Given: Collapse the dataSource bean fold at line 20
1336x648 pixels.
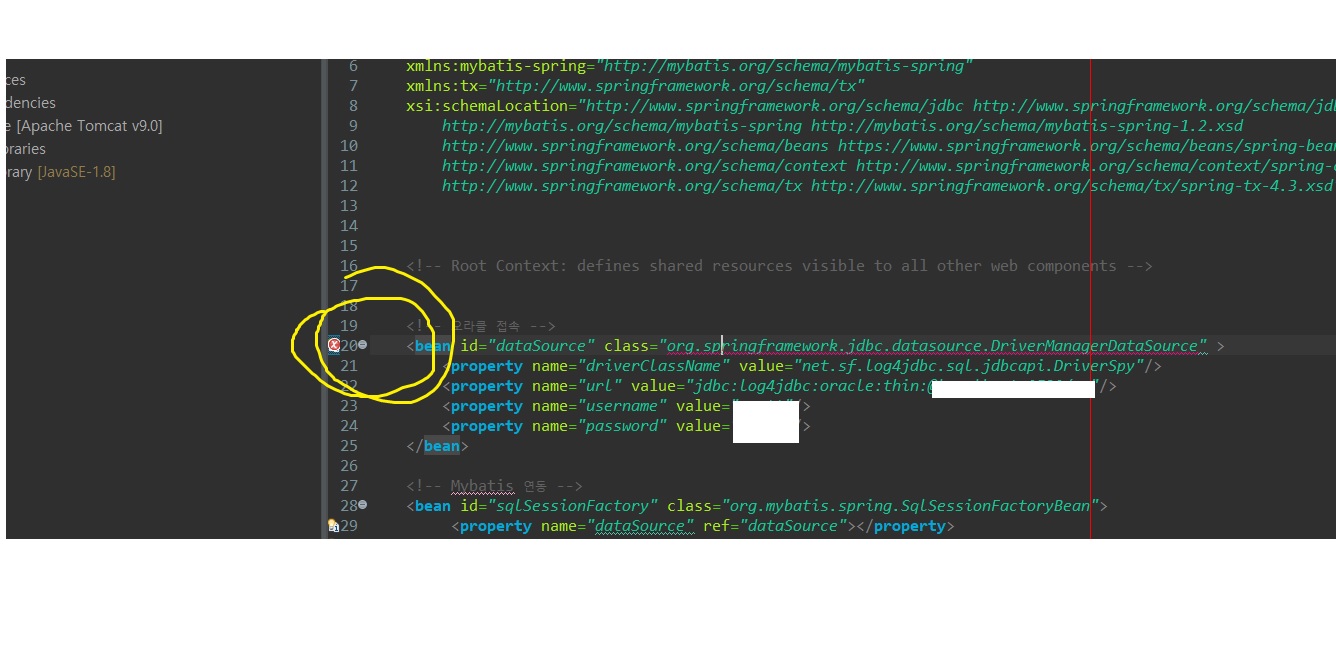Looking at the screenshot, I should (362, 345).
